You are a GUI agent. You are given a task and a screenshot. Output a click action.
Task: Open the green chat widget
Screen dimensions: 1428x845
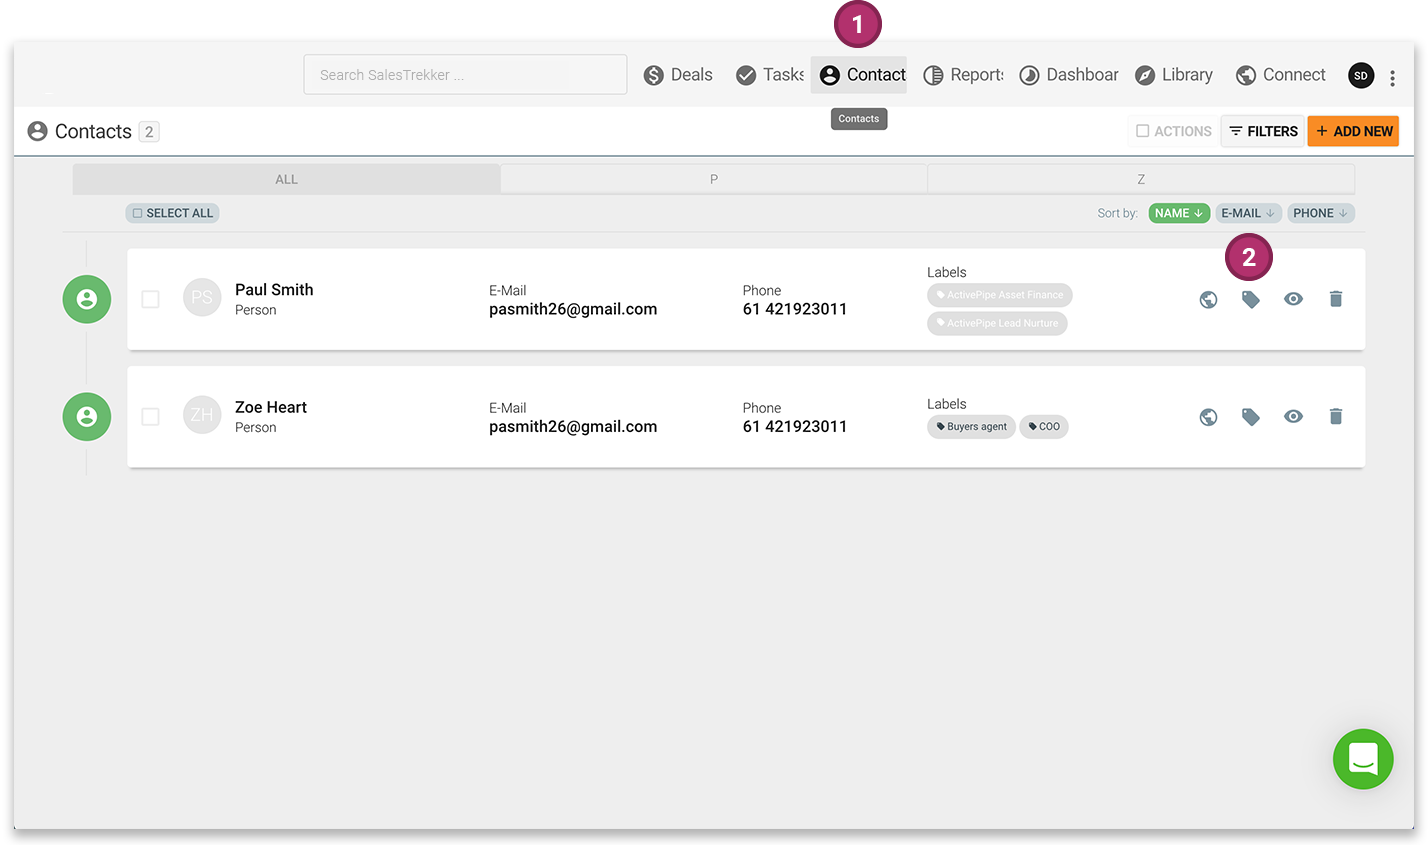1363,759
